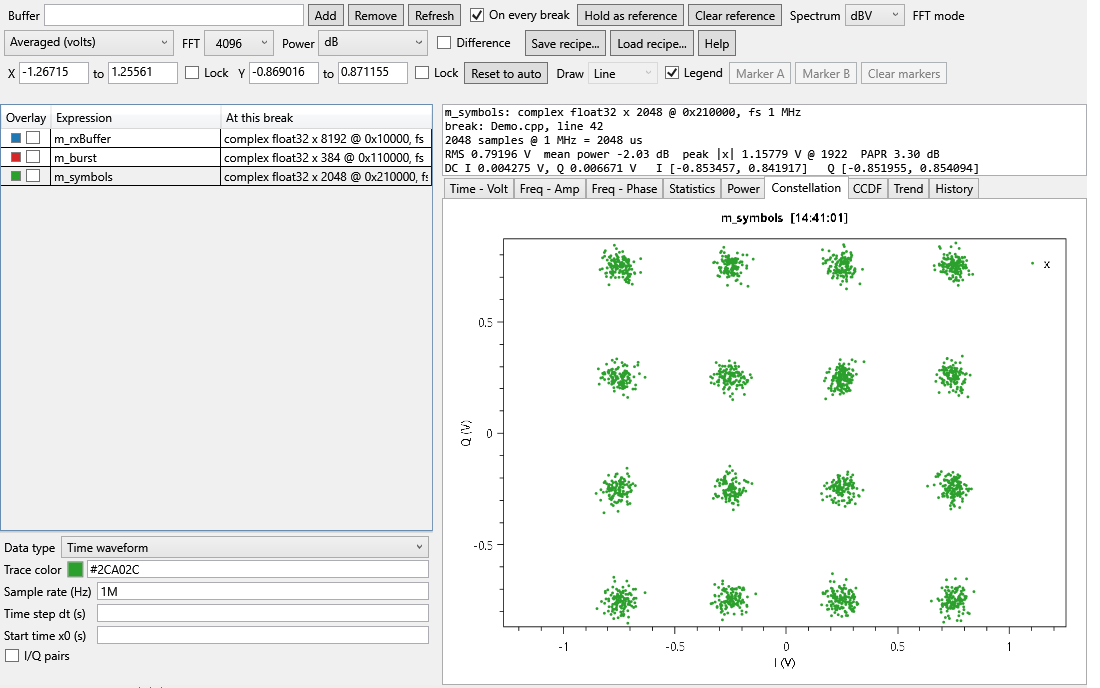Switch to the Freq - Phase tab

(624, 189)
